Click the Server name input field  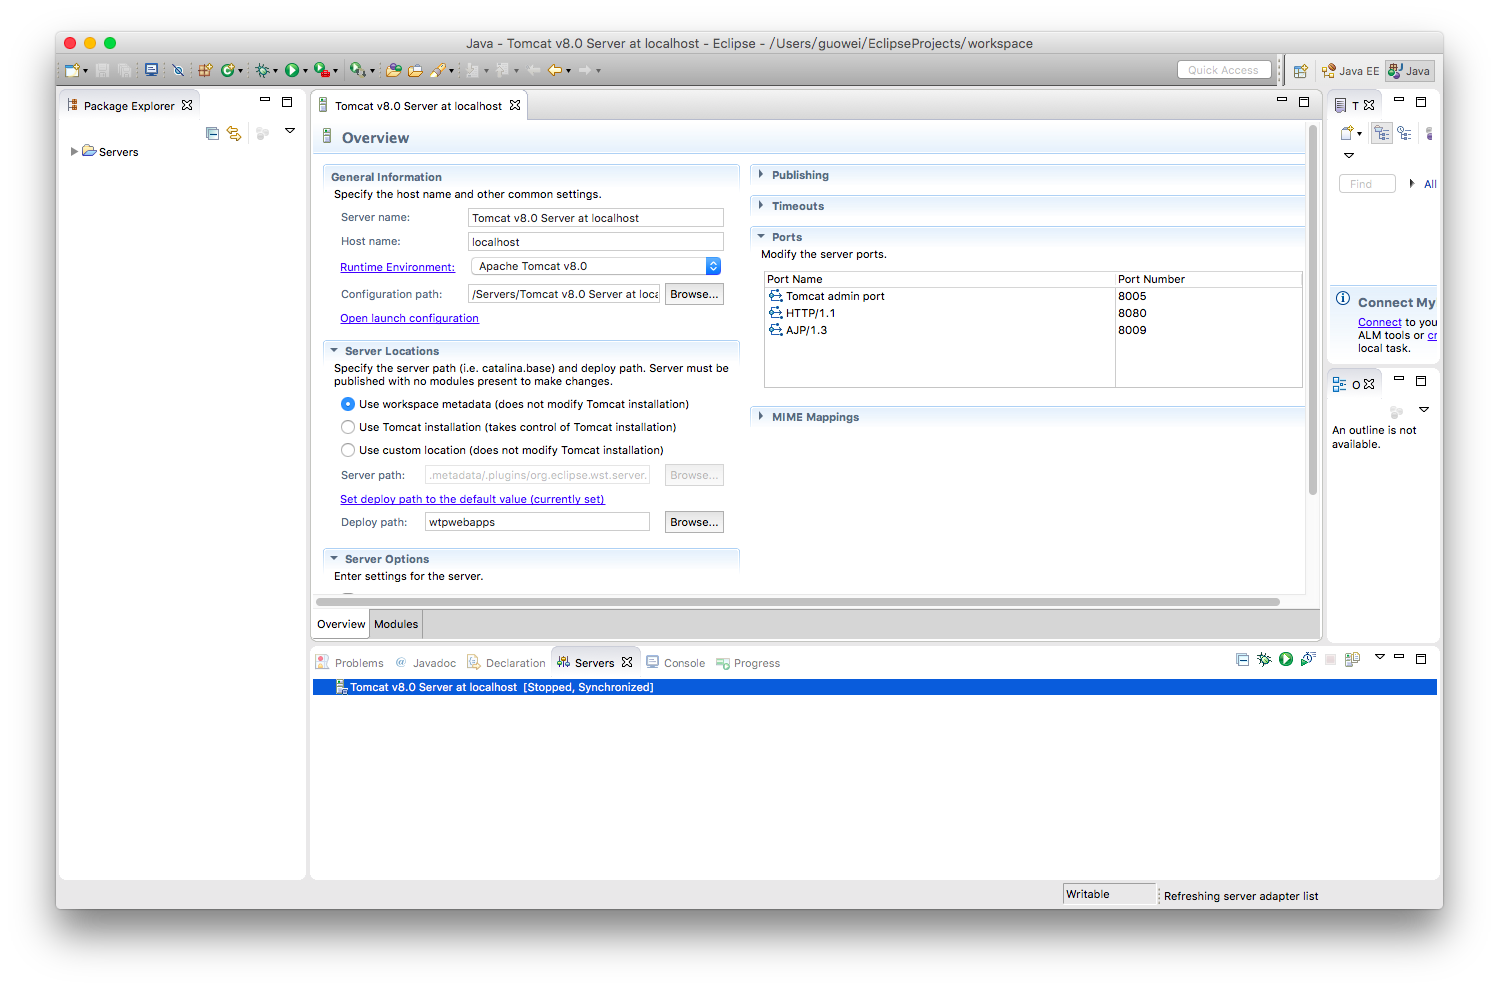tap(596, 218)
